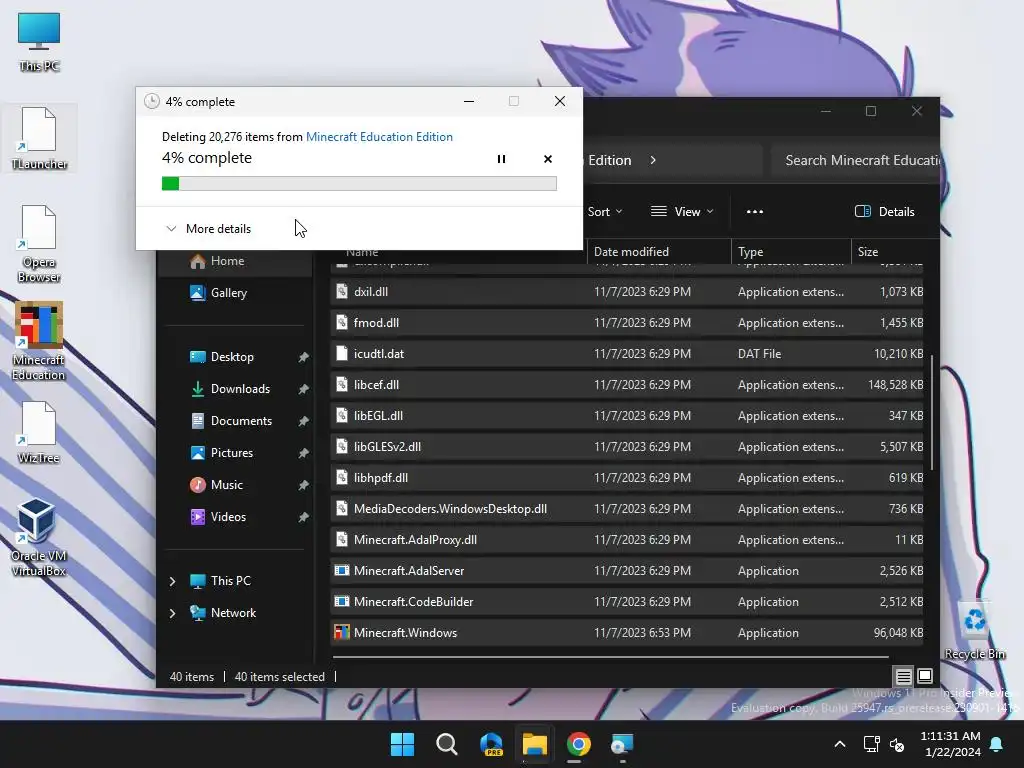1024x768 pixels.
Task: Select Opera Browser desktop shortcut
Action: 39,244
